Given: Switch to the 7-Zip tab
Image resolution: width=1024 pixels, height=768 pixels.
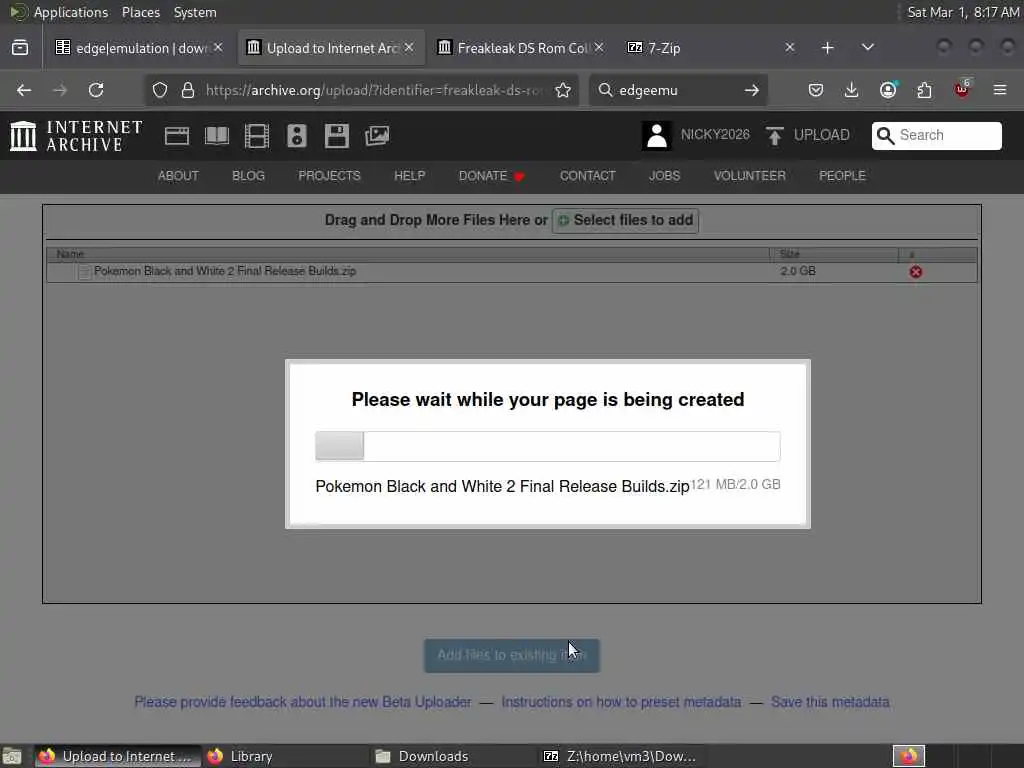Looking at the screenshot, I should coord(712,48).
